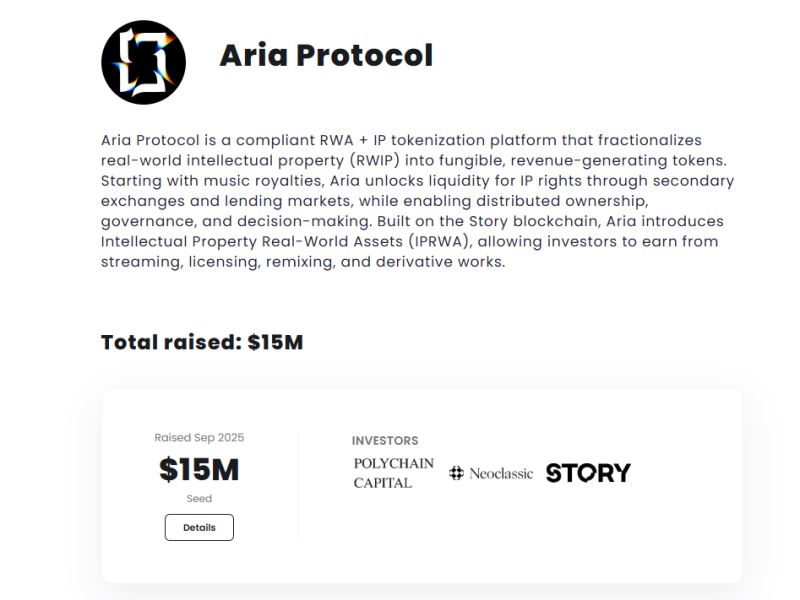This screenshot has width=800, height=600.
Task: Select the '$15M' funding amount text
Action: coord(199,468)
